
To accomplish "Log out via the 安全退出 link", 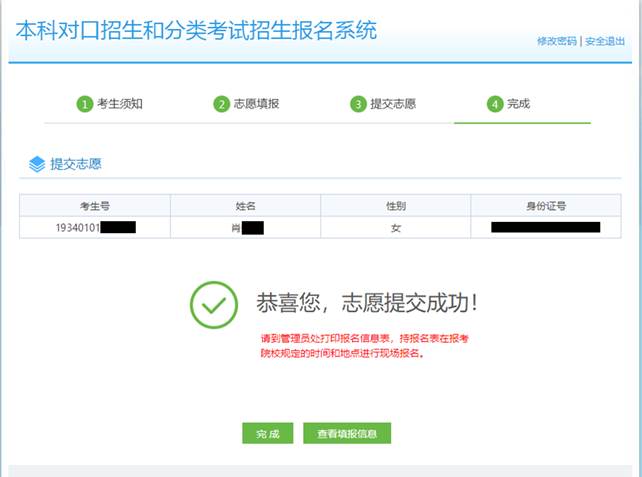I will click(605, 41).
